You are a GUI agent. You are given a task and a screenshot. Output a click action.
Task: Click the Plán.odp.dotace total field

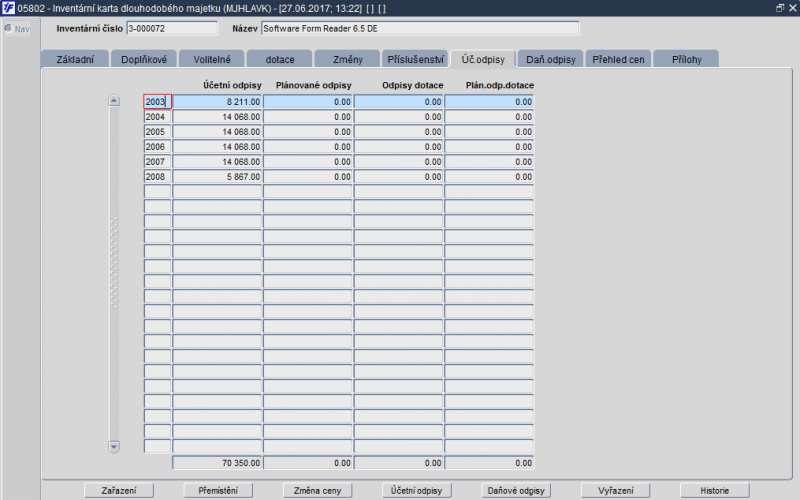pyautogui.click(x=489, y=463)
